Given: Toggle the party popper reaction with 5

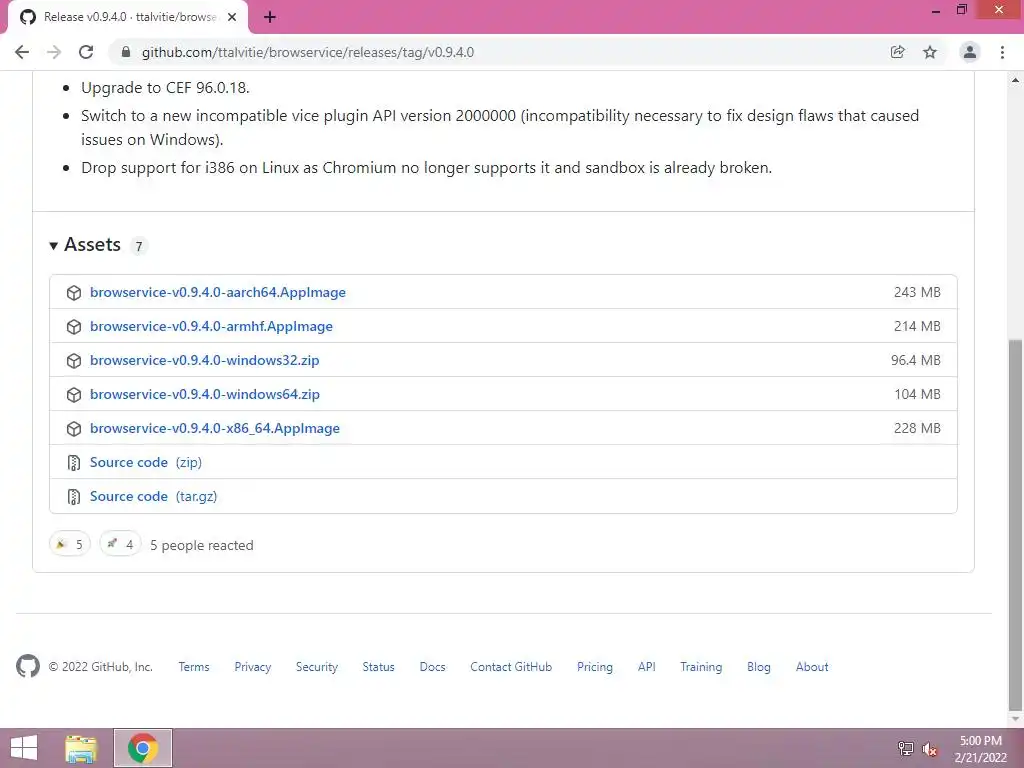Looking at the screenshot, I should coord(69,543).
